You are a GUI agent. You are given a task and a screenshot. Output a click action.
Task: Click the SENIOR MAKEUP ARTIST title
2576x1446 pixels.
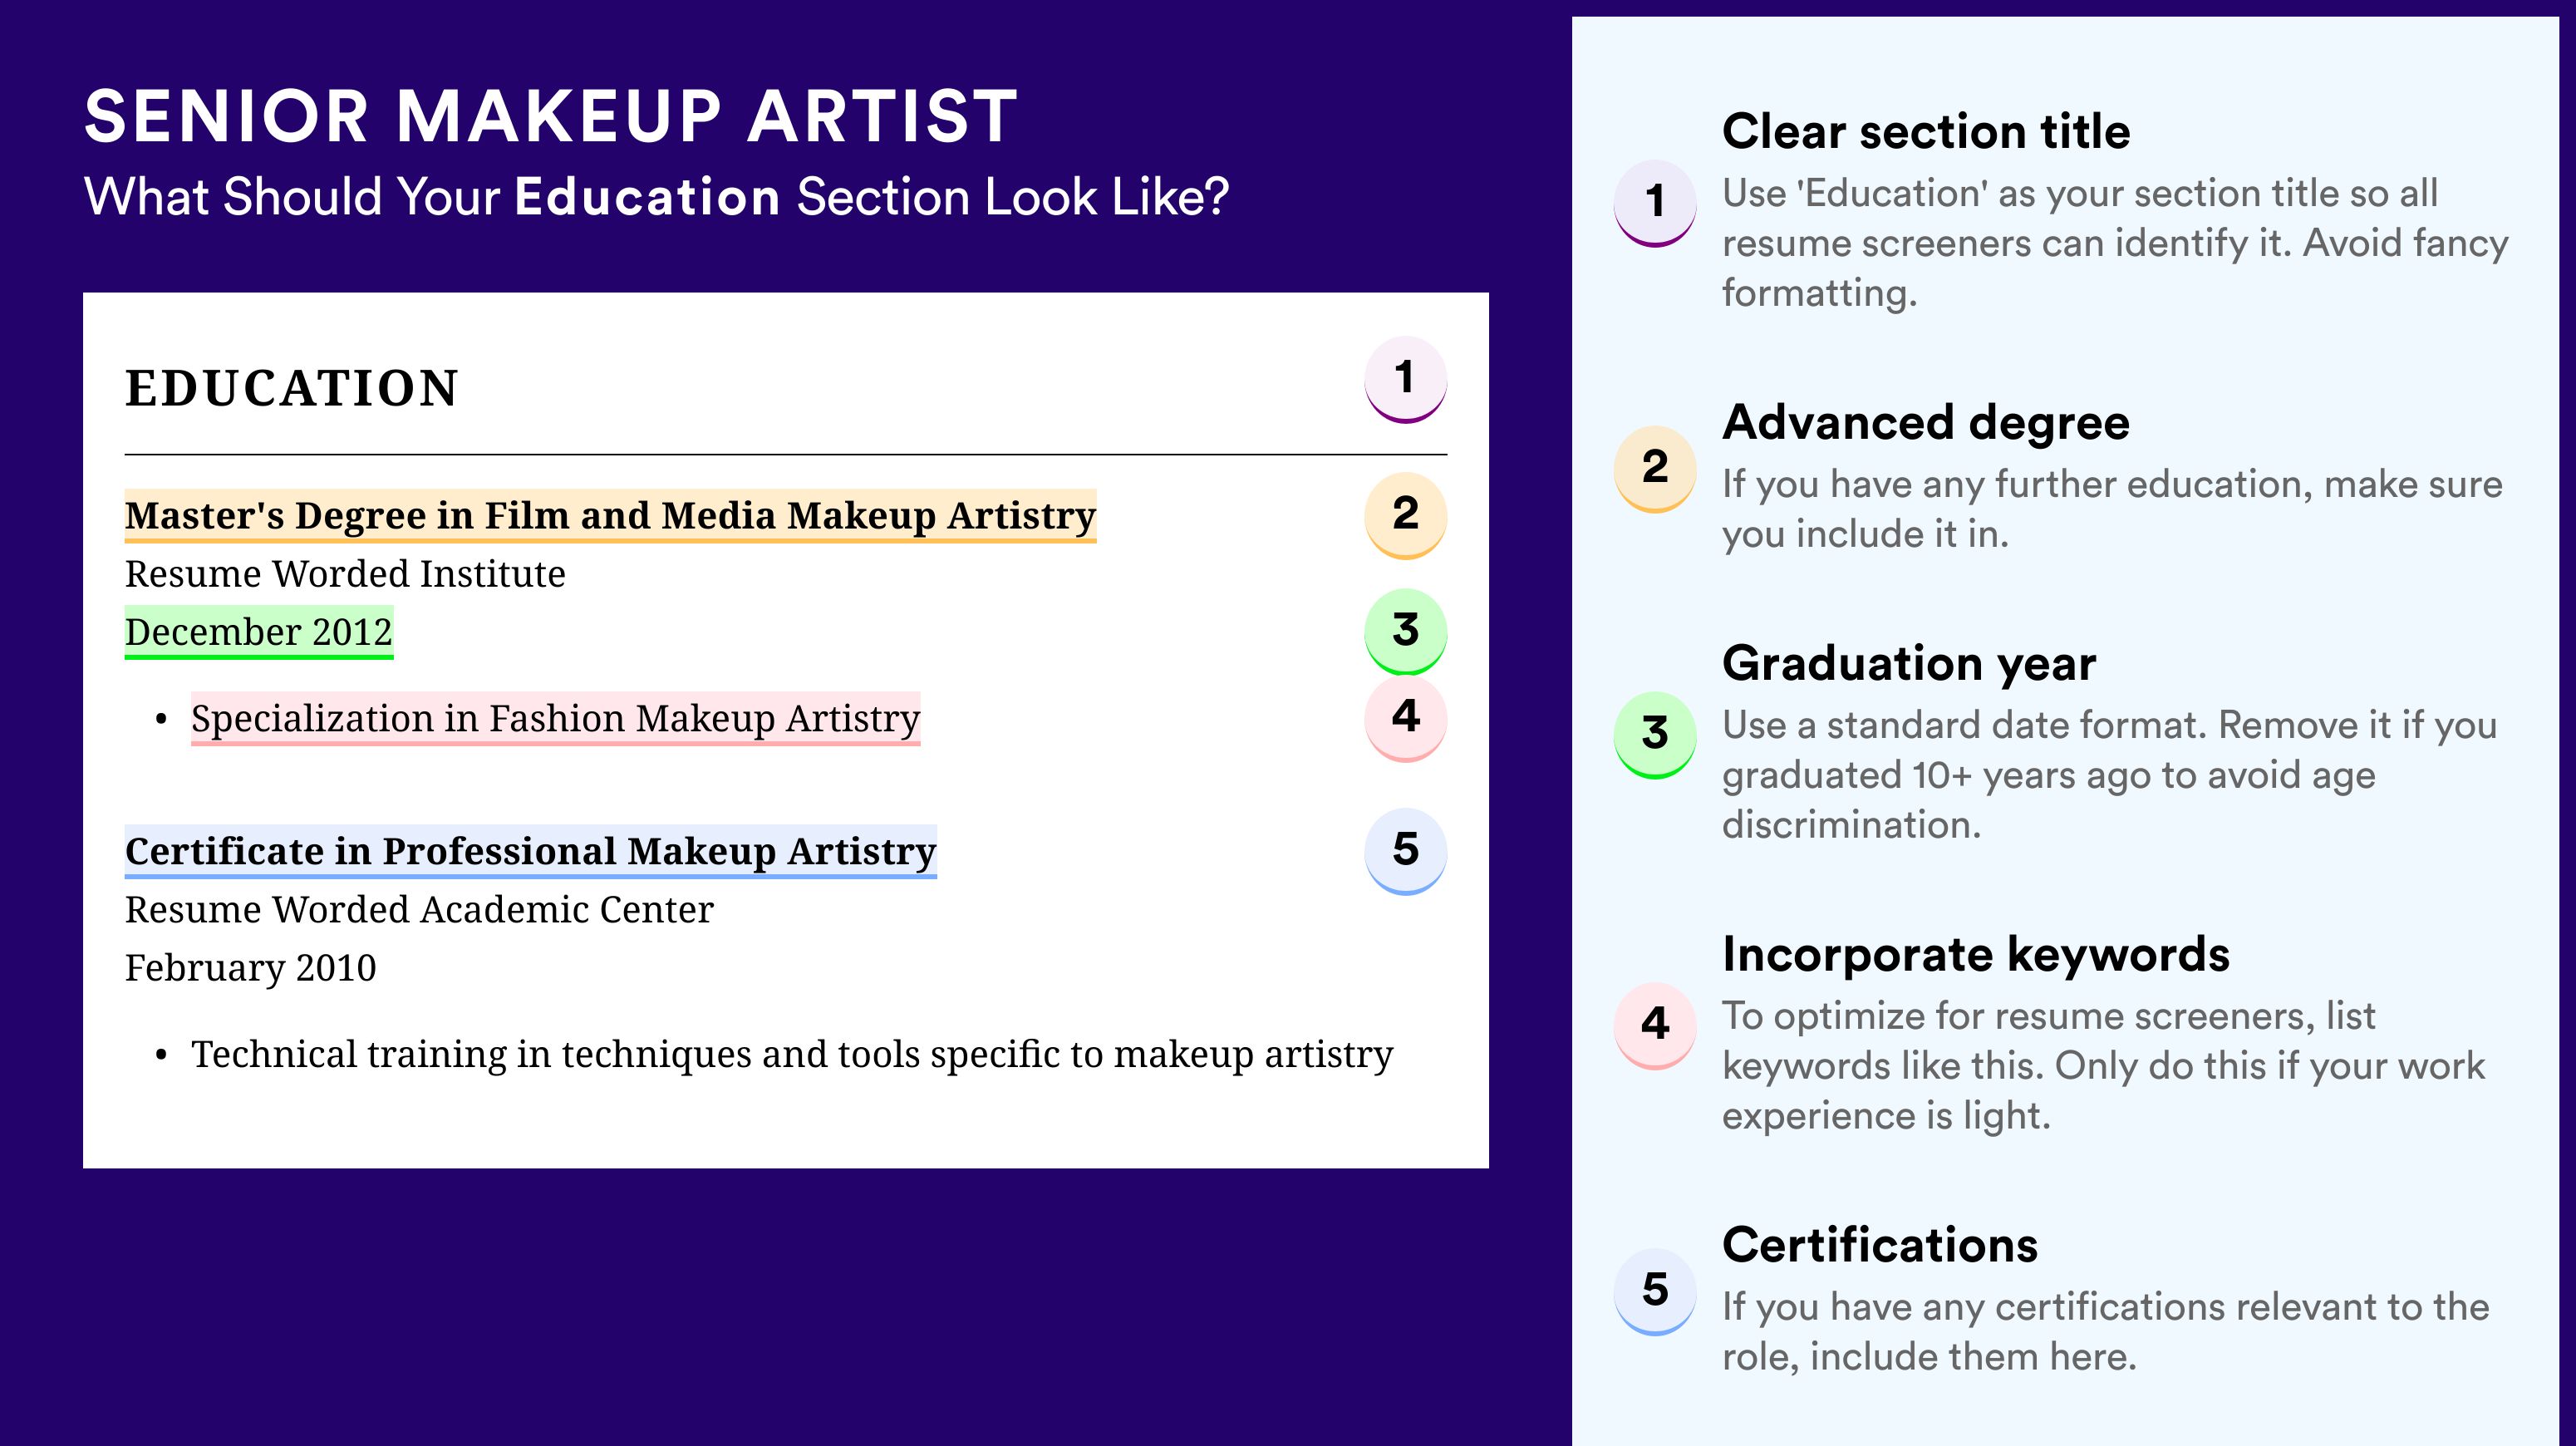[551, 116]
